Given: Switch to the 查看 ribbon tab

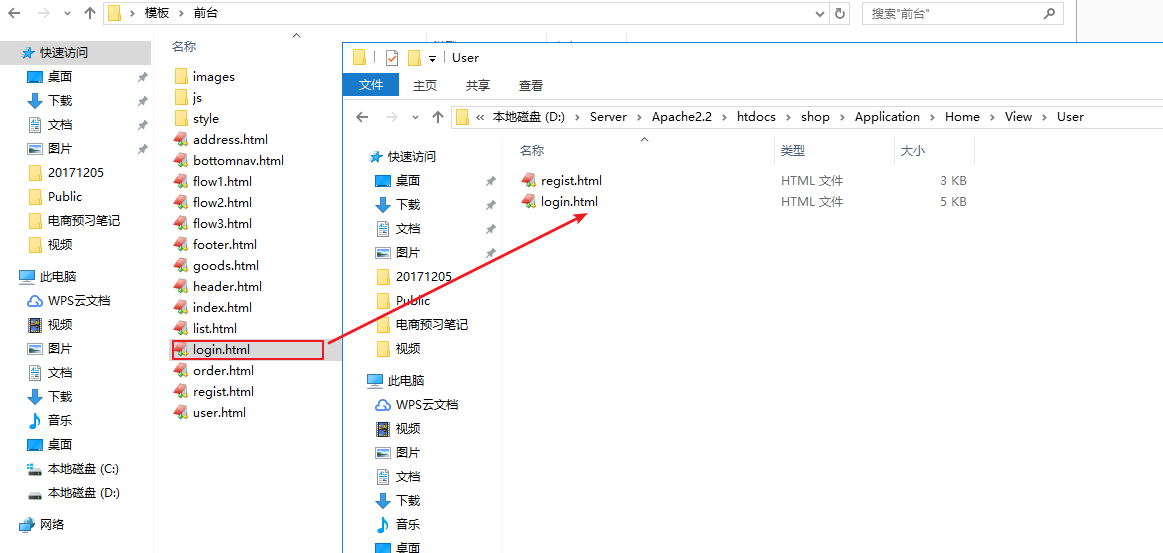Looking at the screenshot, I should [531, 86].
